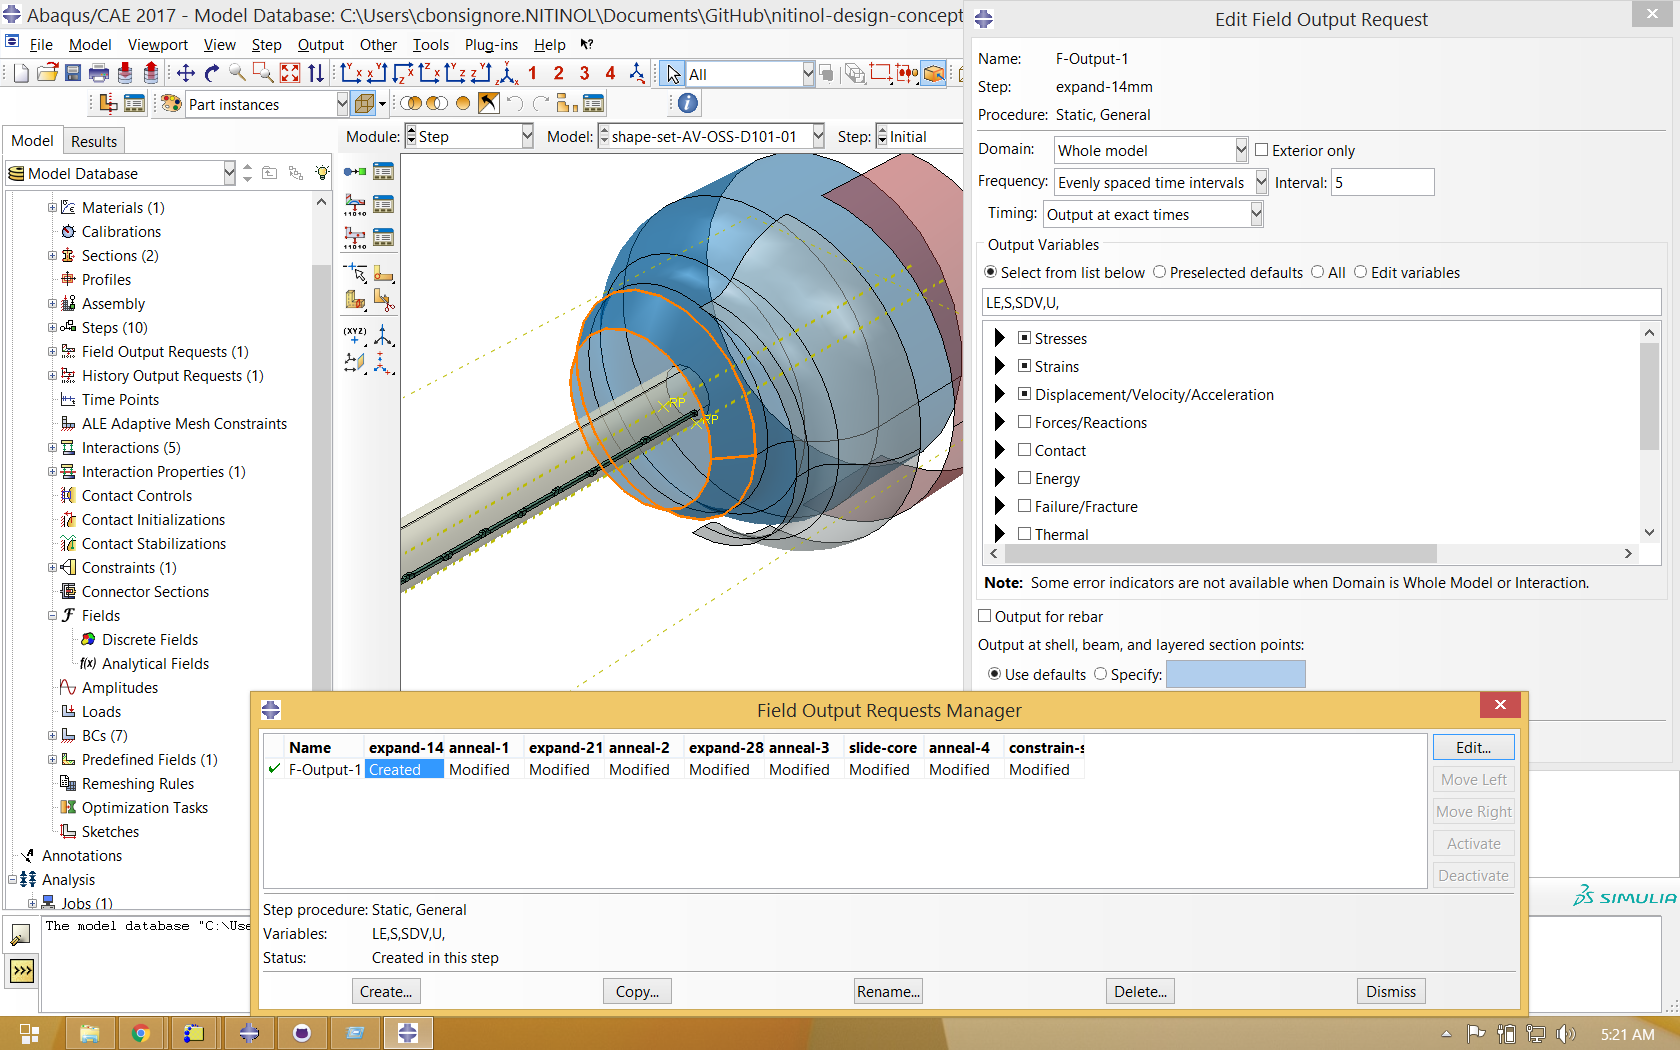Click the New model database icon
Image resolution: width=1680 pixels, height=1050 pixels.
(20, 73)
